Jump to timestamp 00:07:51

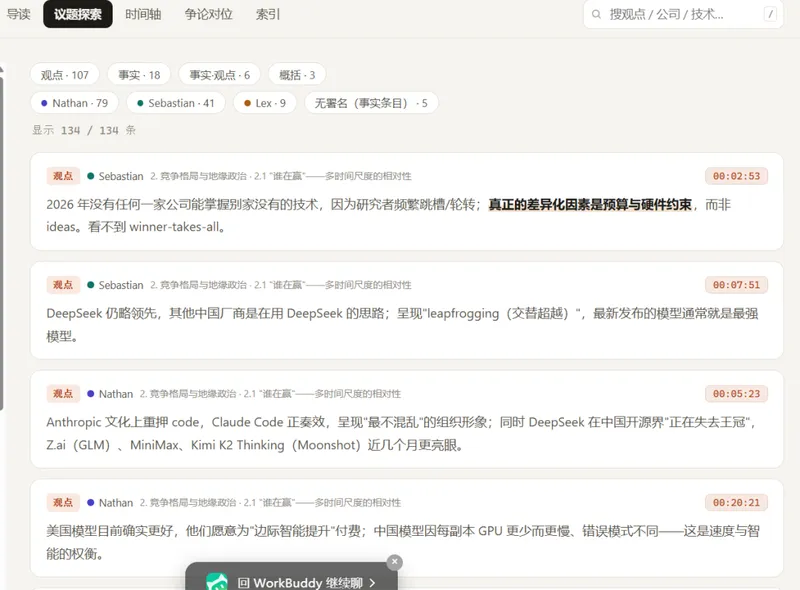pyautogui.click(x=736, y=285)
